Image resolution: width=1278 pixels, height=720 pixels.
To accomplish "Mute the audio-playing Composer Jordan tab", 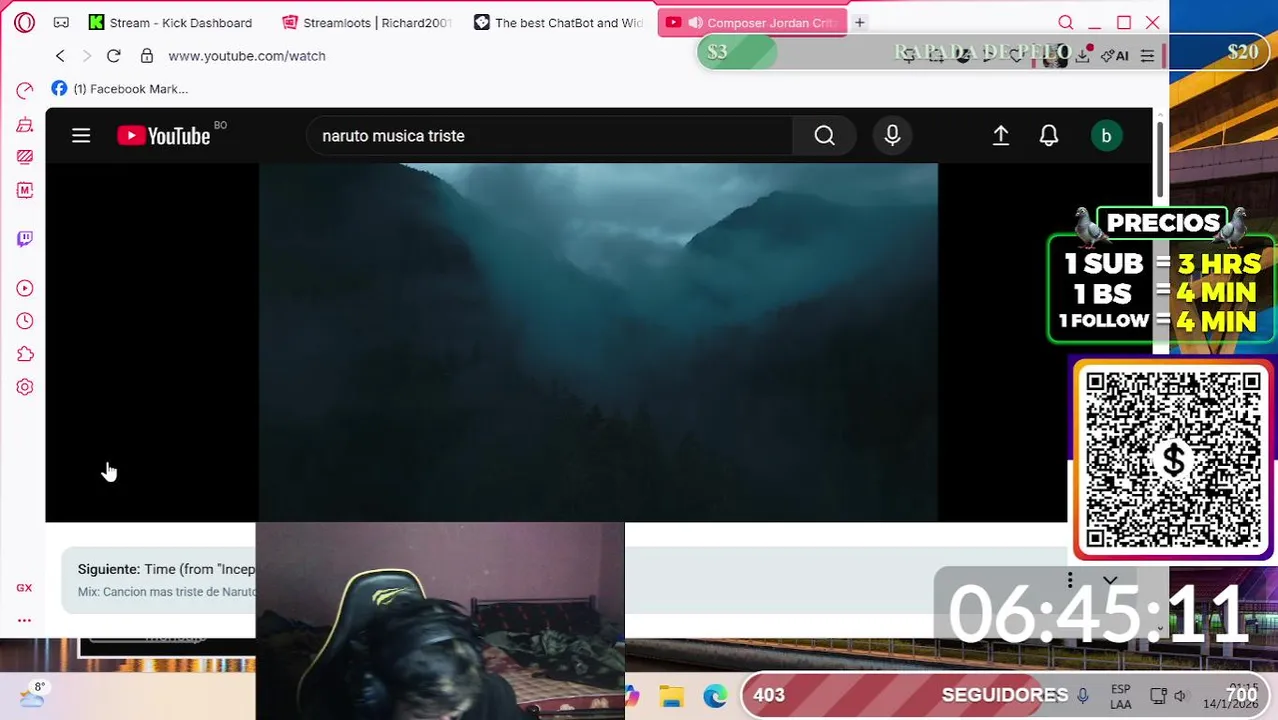I will pos(695,23).
